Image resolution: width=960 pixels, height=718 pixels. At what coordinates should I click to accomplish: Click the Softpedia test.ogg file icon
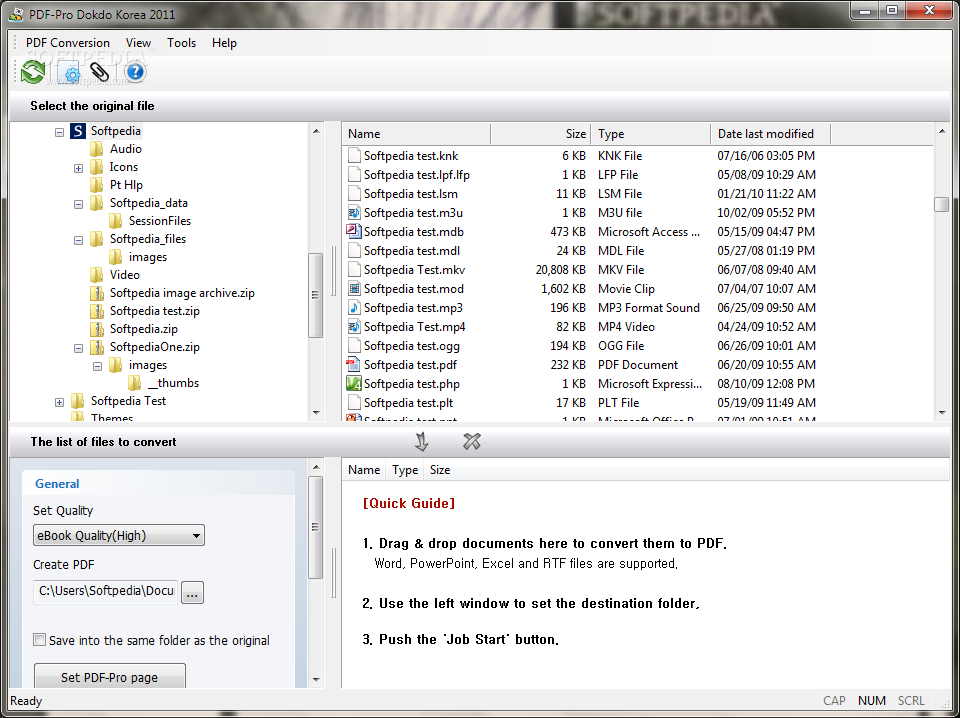(353, 345)
